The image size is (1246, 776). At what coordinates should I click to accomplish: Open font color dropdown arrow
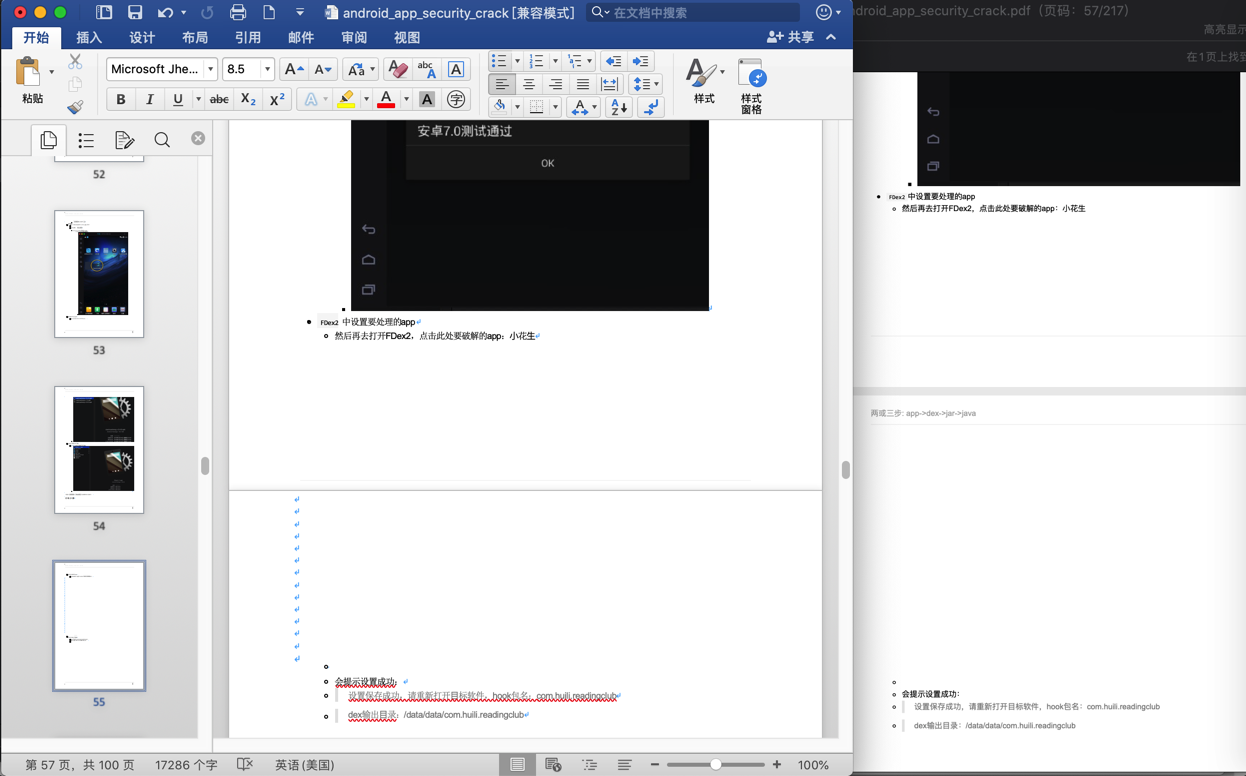click(x=406, y=100)
